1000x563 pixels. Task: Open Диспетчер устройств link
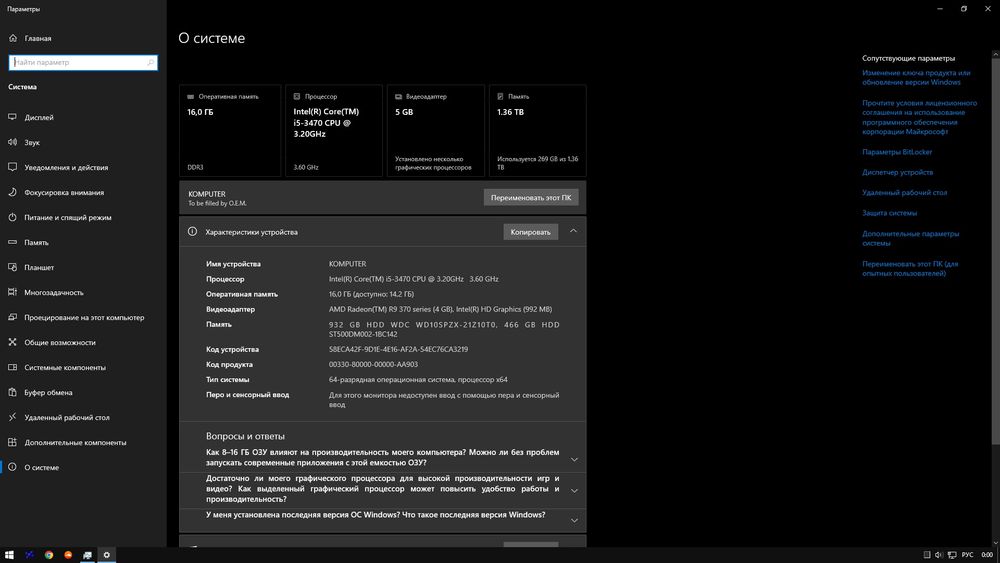point(897,172)
